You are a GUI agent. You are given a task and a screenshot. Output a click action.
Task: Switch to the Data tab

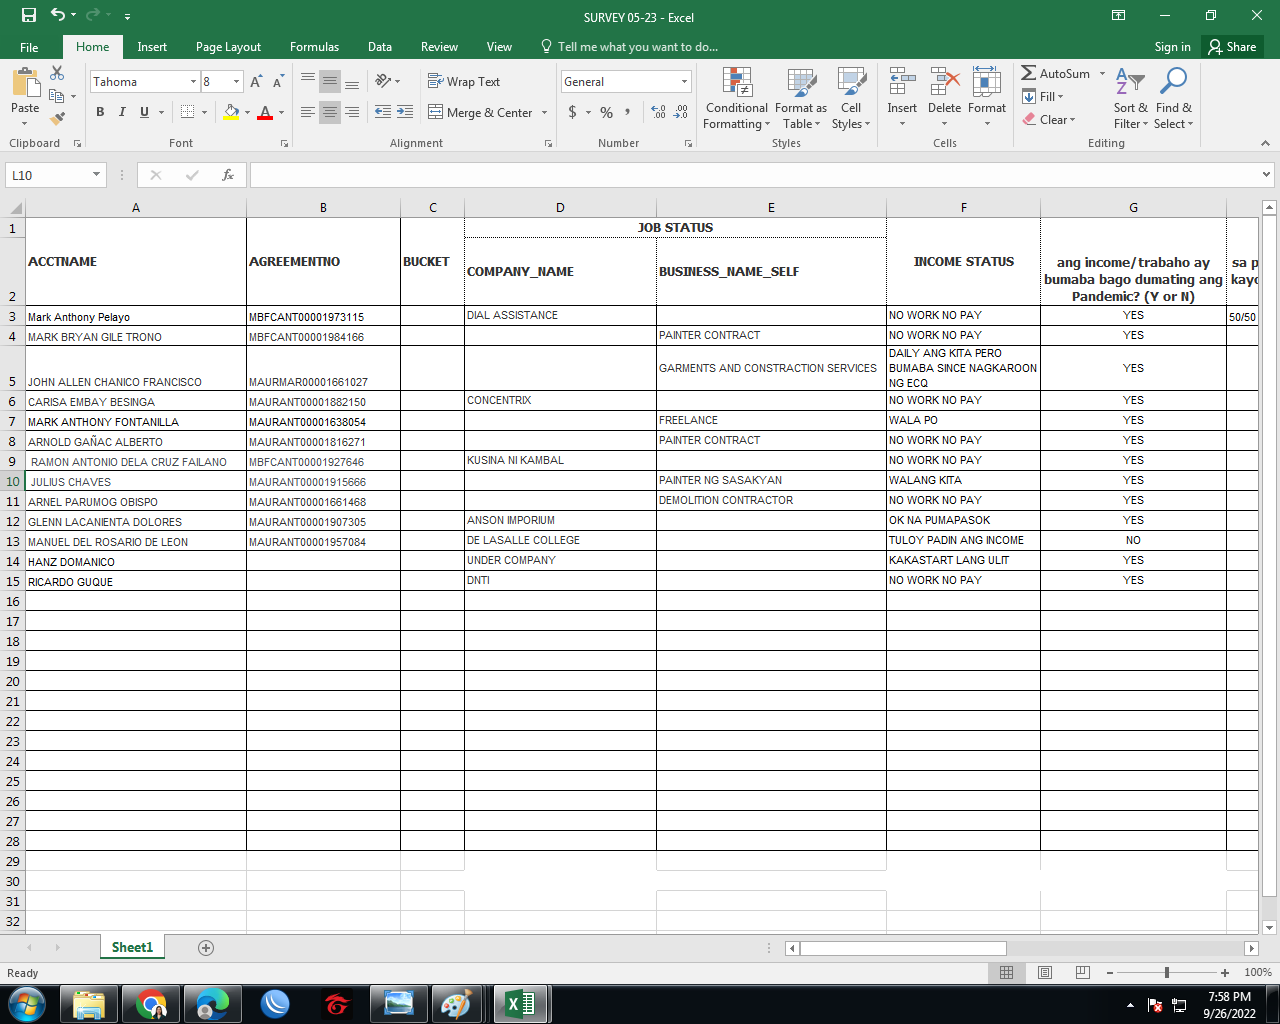click(x=380, y=47)
